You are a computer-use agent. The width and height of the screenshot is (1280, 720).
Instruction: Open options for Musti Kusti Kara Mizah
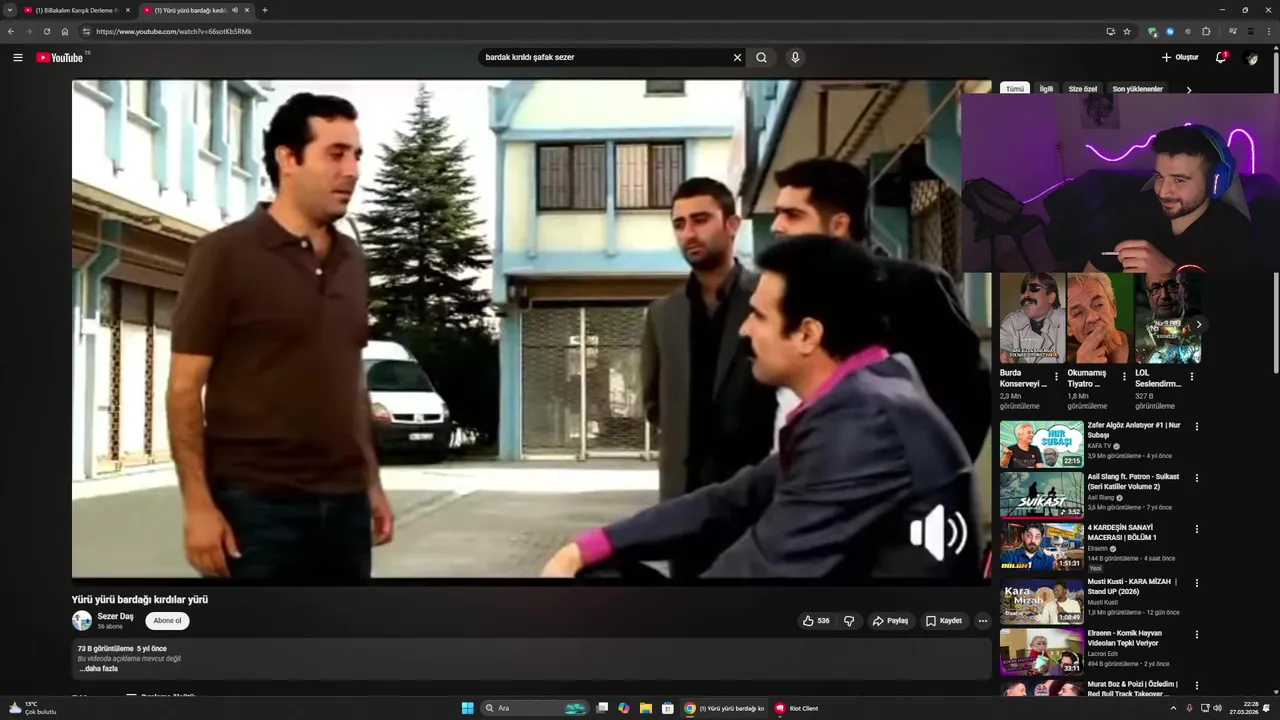1196,583
